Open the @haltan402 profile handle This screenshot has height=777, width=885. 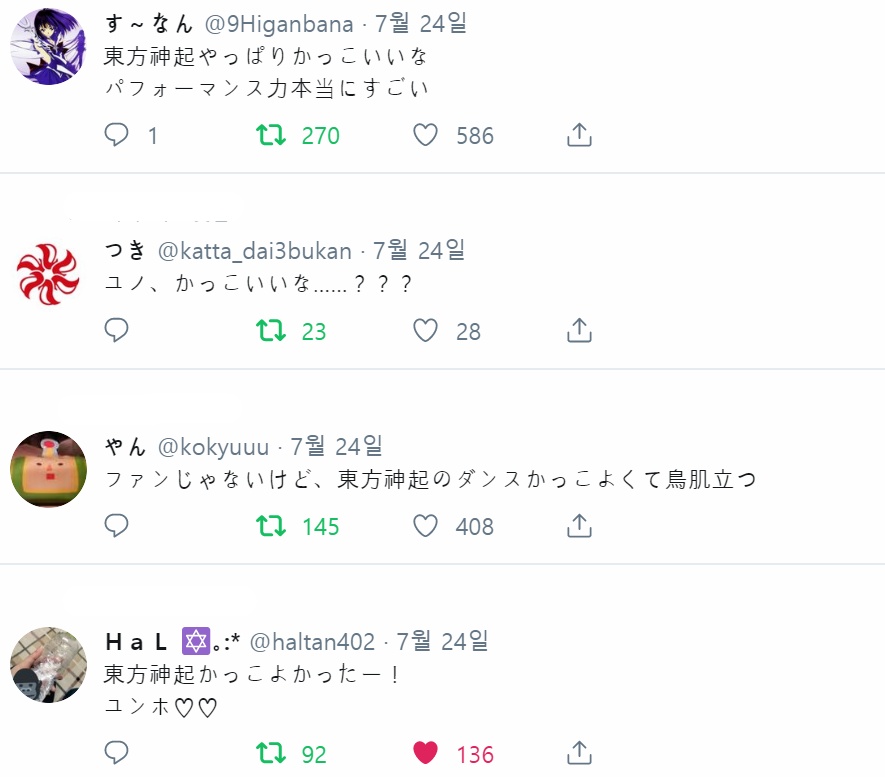point(312,641)
